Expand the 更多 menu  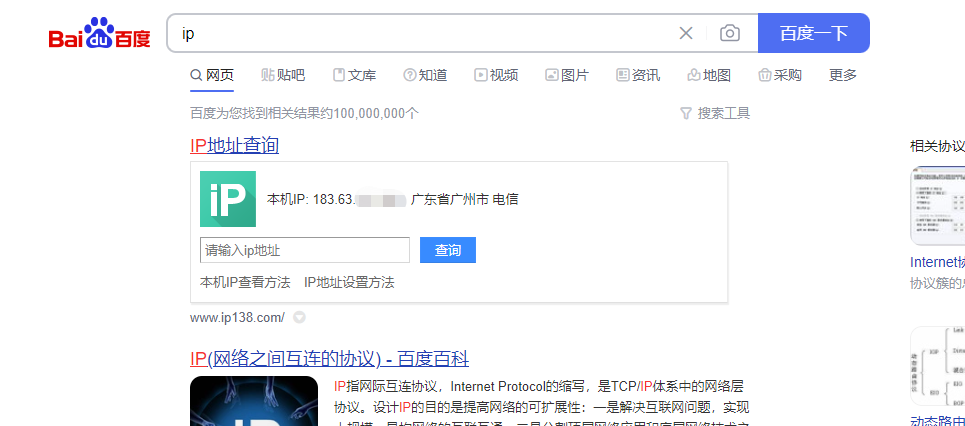(x=843, y=76)
